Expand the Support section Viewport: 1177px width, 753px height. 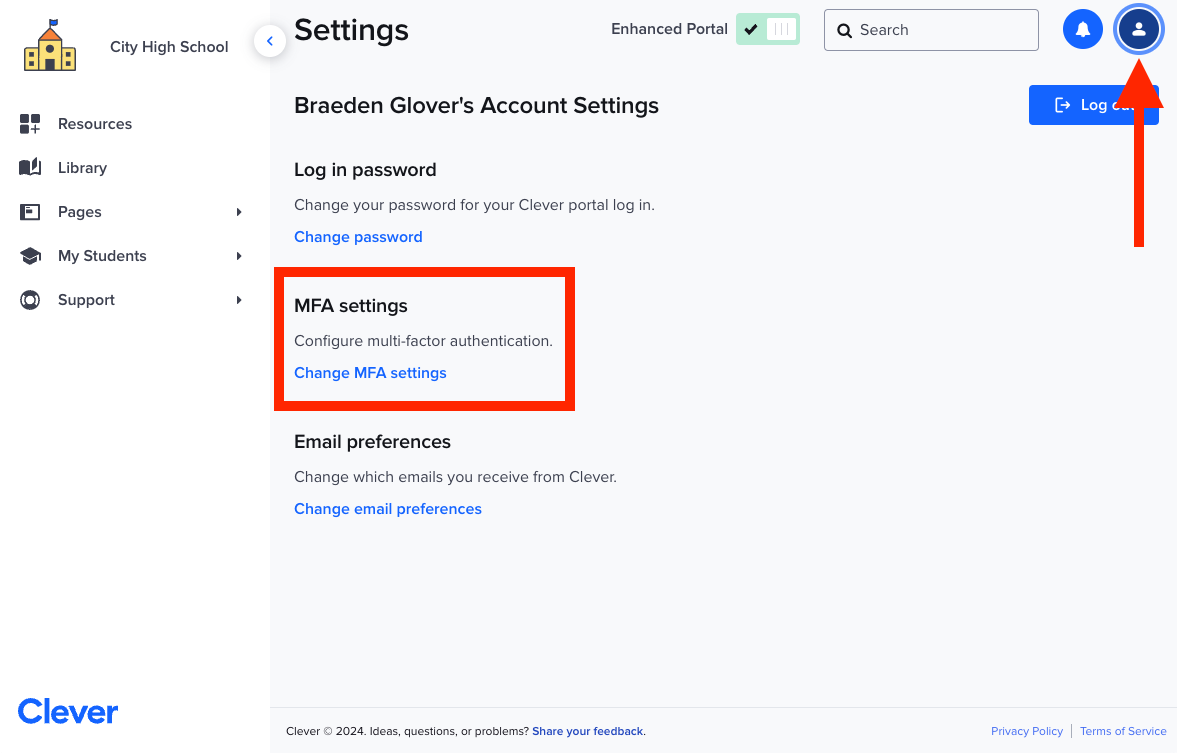point(238,299)
